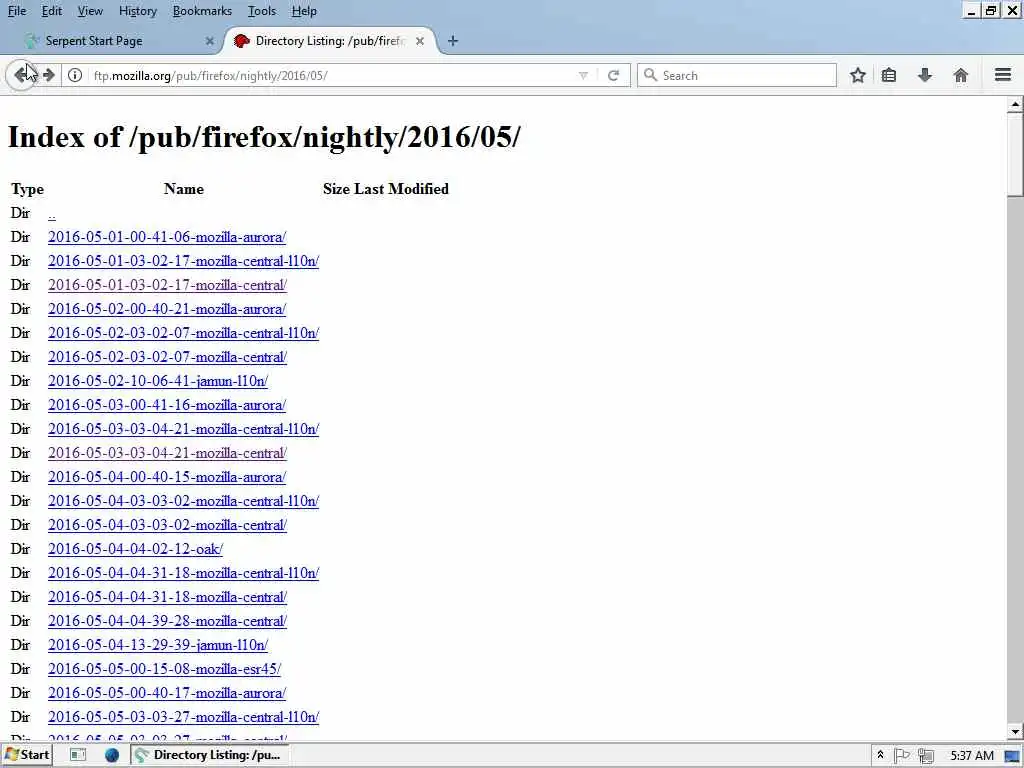The height and width of the screenshot is (768, 1024).
Task: Open 2016-05-03-03-04-21-mozilla-central-l10n folder
Action: point(183,429)
